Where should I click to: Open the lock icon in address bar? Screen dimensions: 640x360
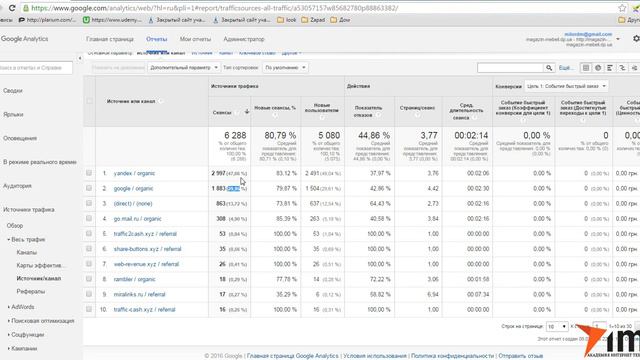[x=26, y=8]
